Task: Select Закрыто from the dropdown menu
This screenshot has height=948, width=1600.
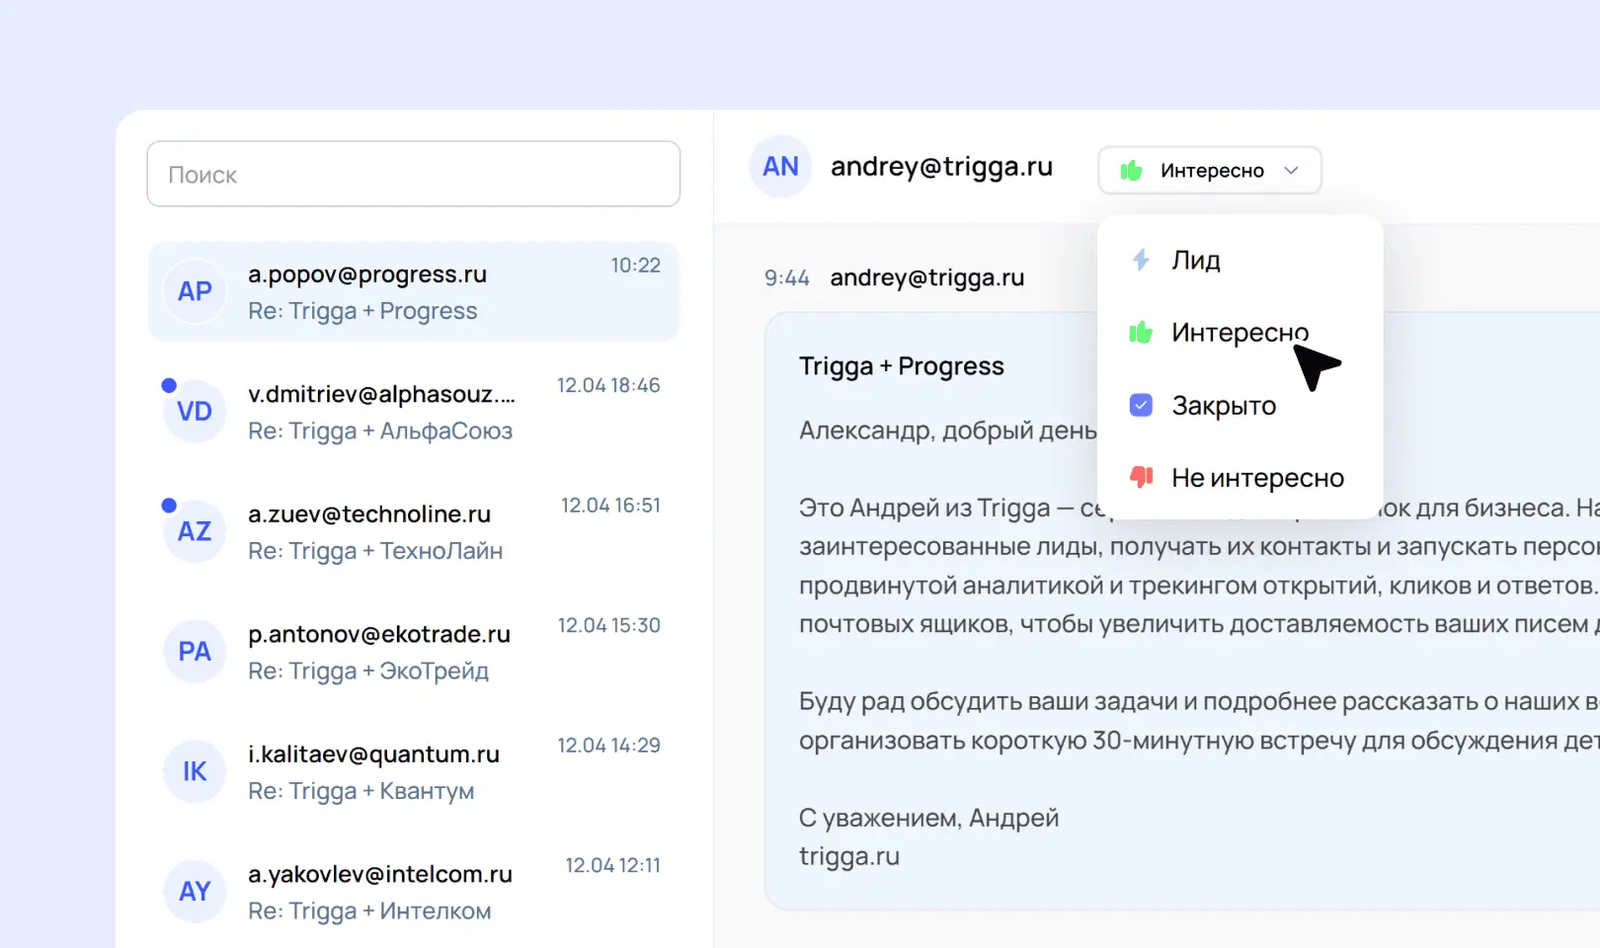Action: point(1223,404)
